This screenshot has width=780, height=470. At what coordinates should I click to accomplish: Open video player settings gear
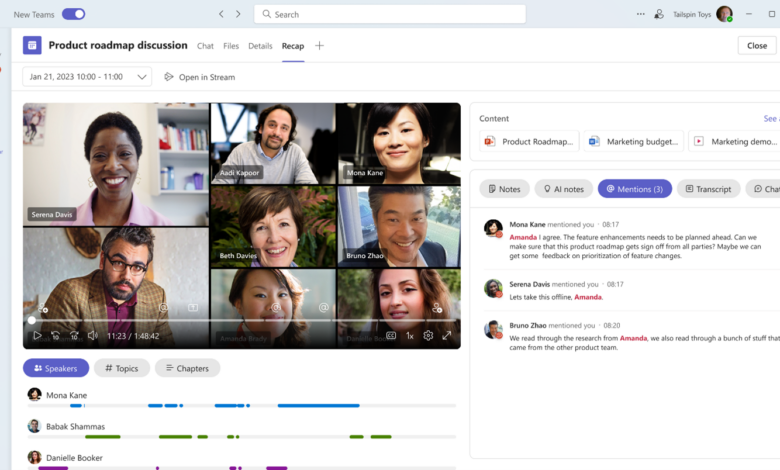(428, 336)
